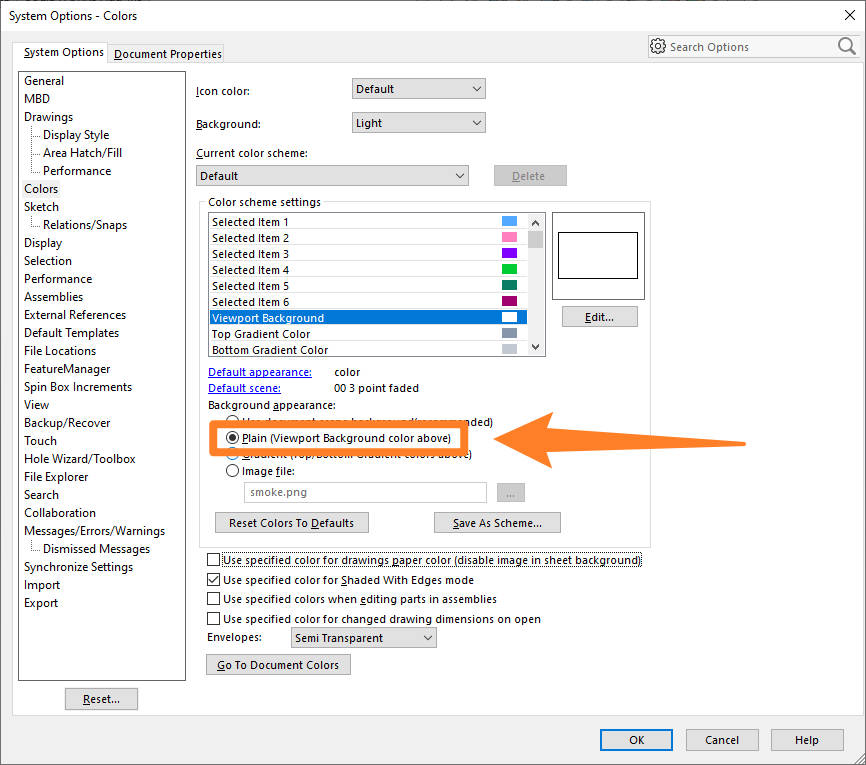Click the Save As Scheme button

pos(497,522)
